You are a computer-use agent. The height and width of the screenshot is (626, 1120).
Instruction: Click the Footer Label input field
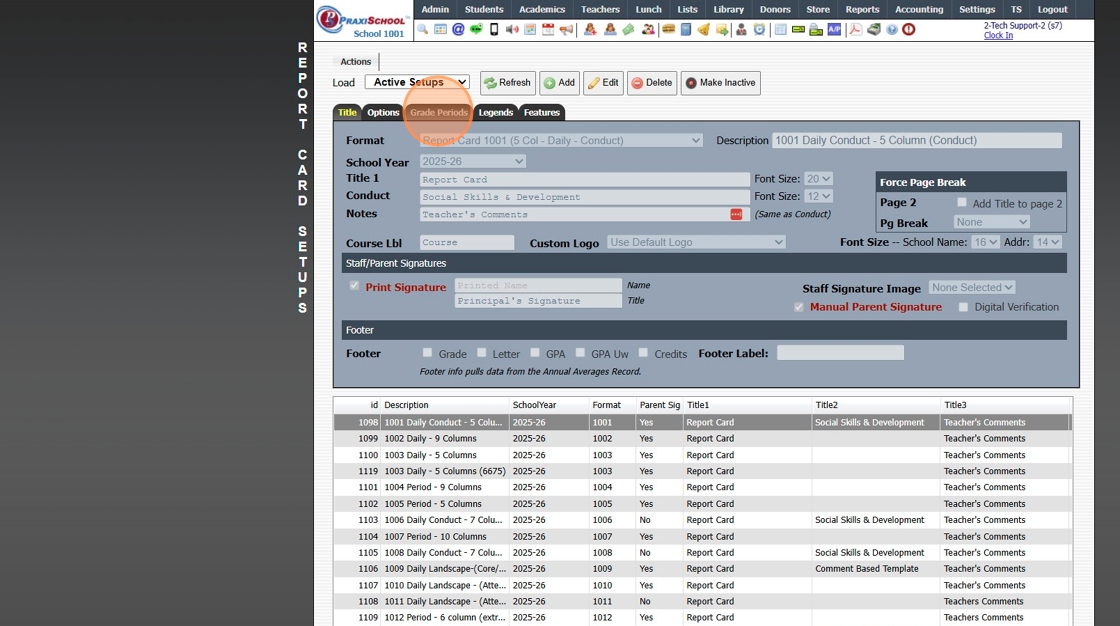840,353
